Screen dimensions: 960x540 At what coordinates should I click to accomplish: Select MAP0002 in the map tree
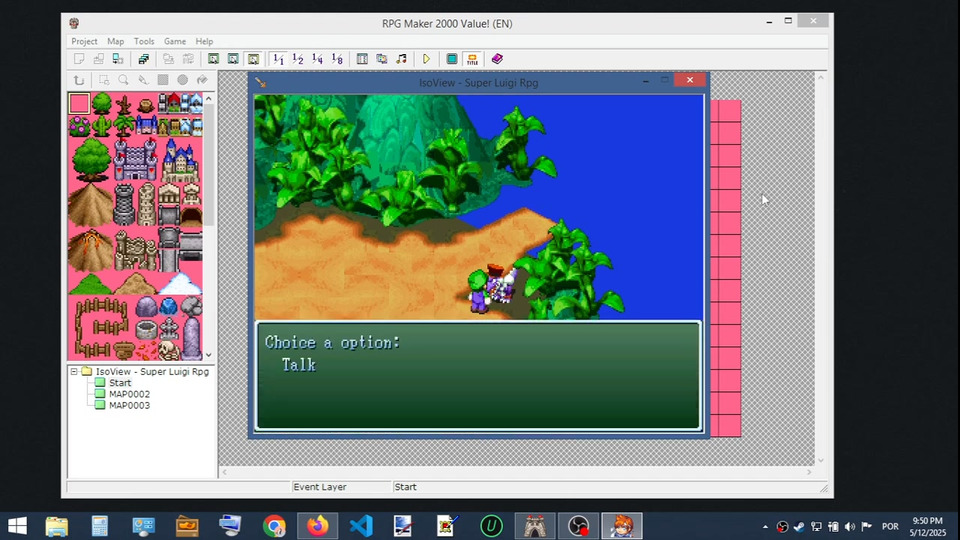tap(129, 394)
